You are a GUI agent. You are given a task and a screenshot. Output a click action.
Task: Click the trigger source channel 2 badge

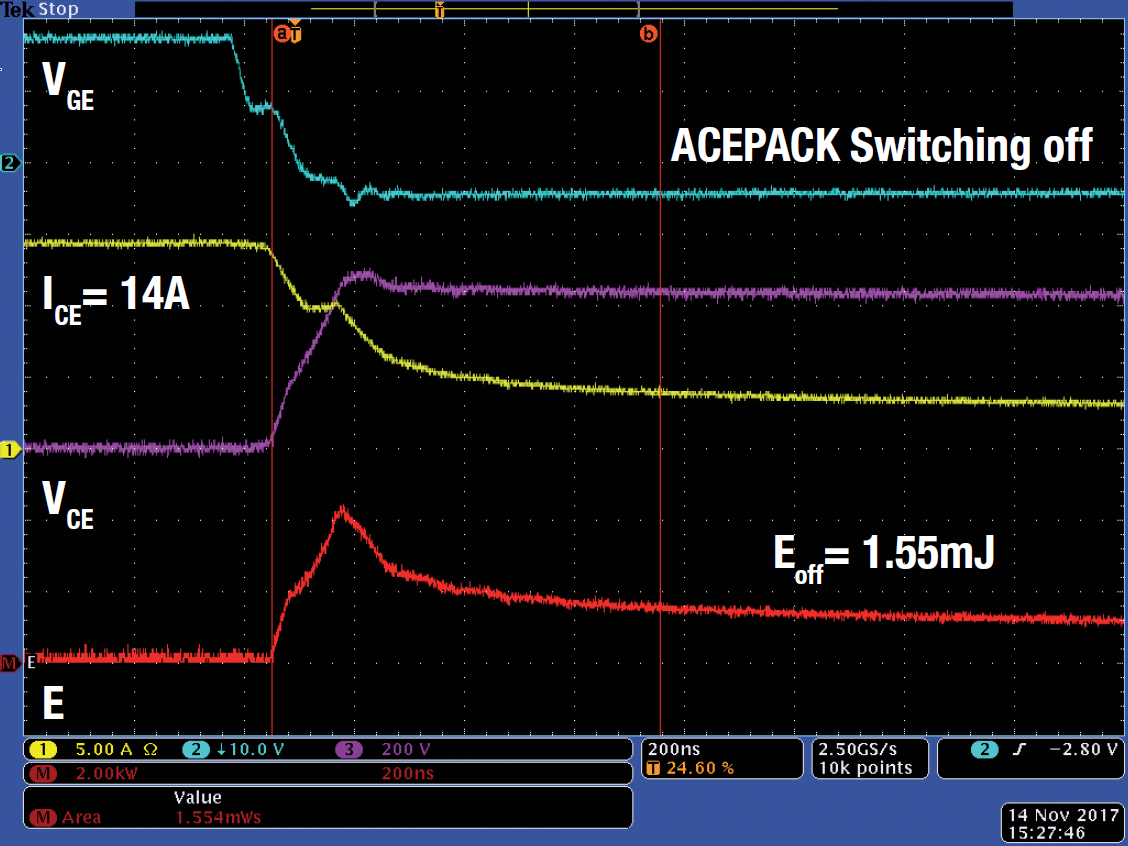pos(985,750)
